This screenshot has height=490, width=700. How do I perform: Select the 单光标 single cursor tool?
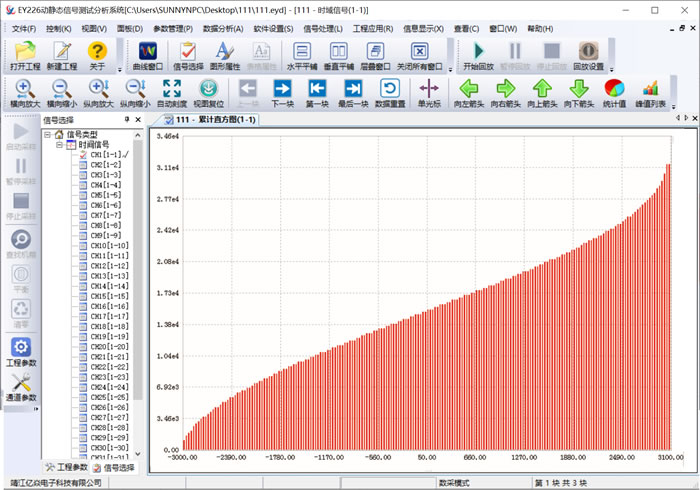click(x=429, y=93)
